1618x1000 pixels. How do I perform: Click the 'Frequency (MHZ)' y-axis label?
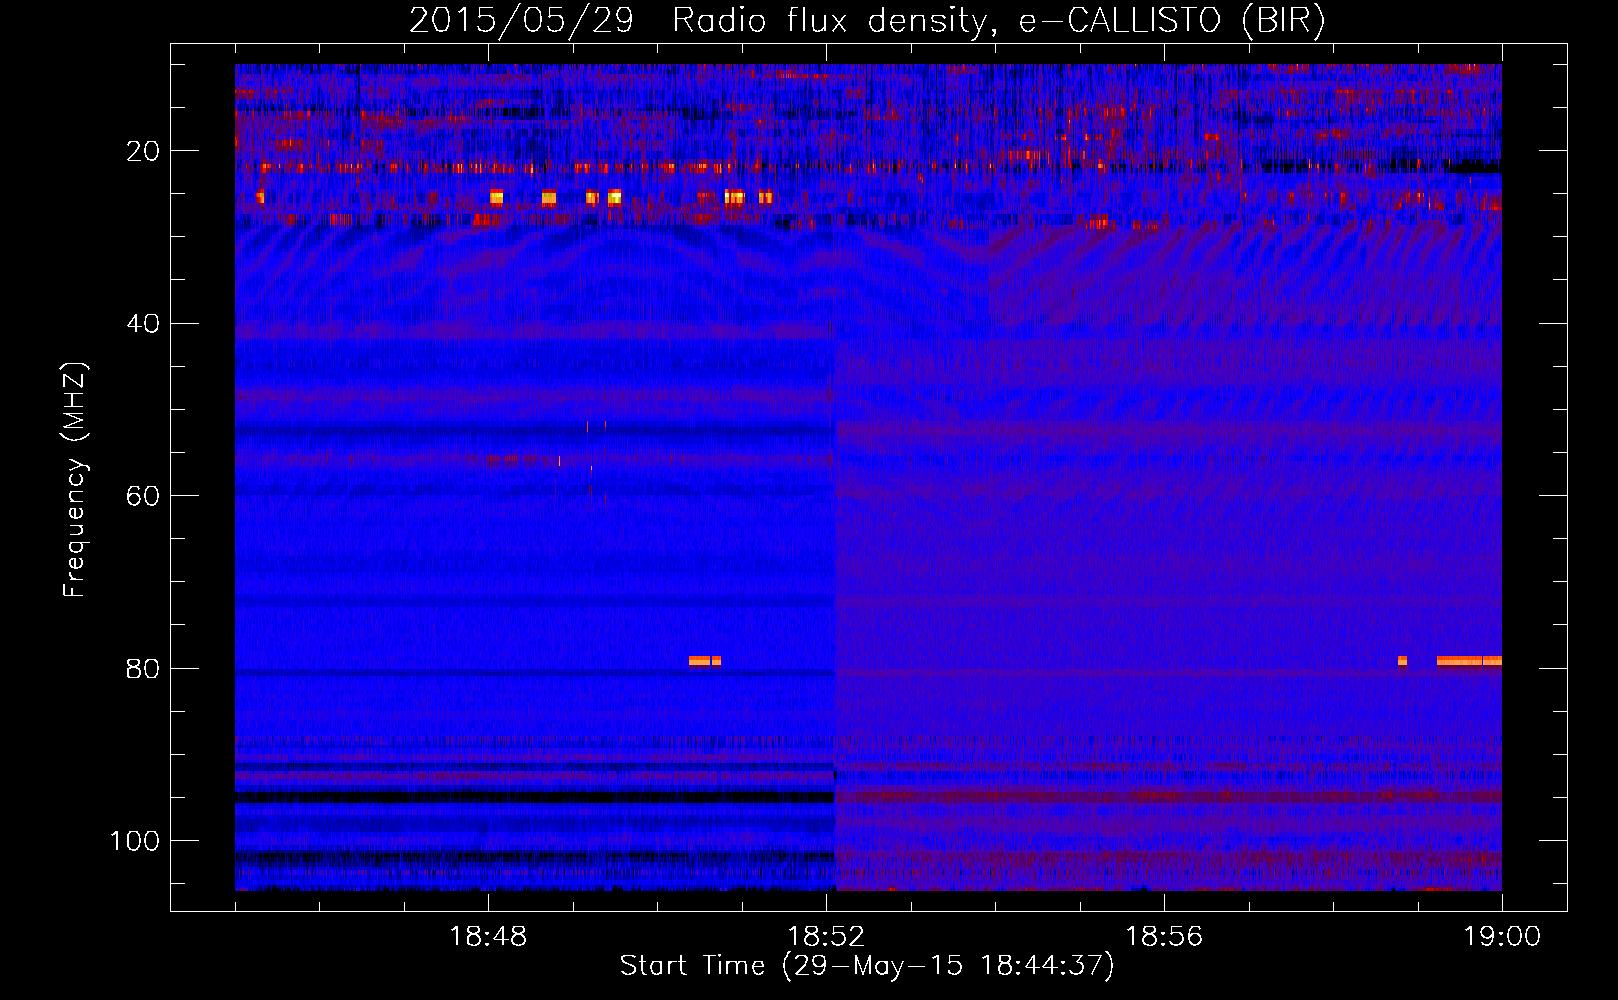(x=75, y=479)
